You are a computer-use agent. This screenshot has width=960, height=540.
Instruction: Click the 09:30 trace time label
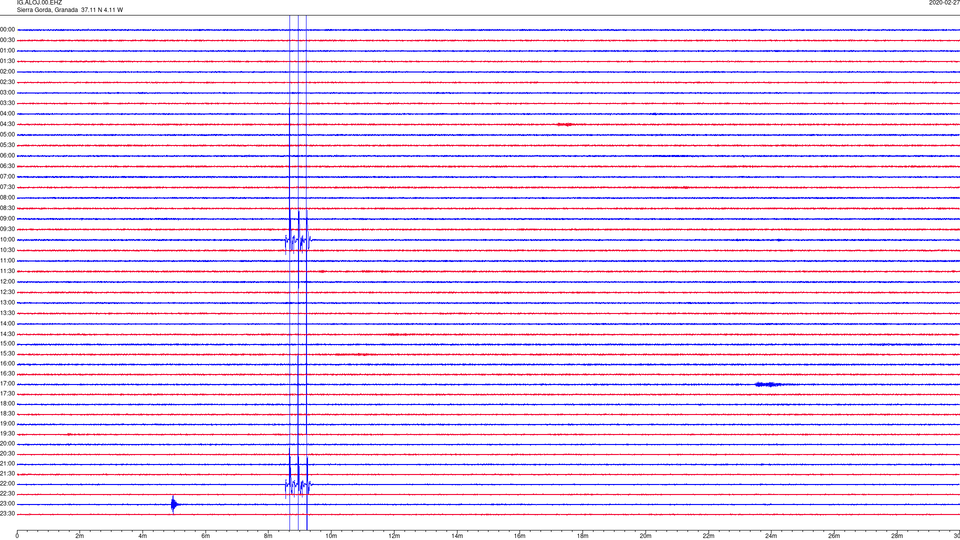pos(7,230)
